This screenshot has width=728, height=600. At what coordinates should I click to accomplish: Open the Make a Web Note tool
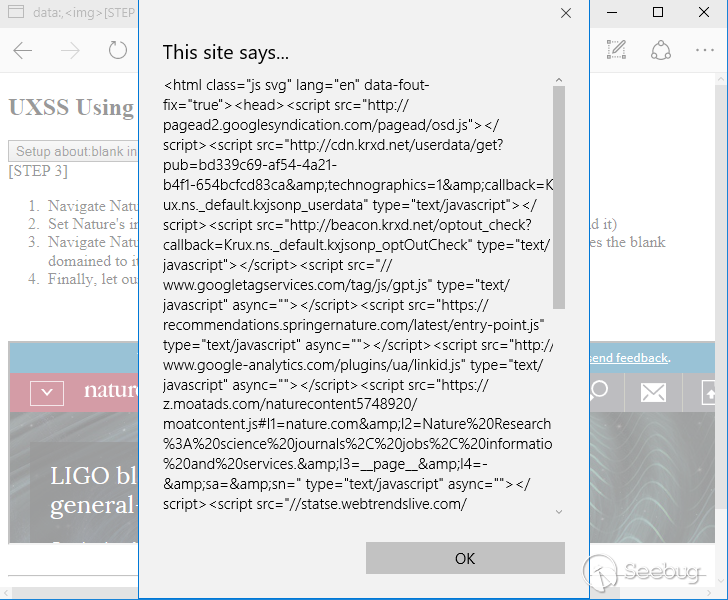pyautogui.click(x=616, y=50)
